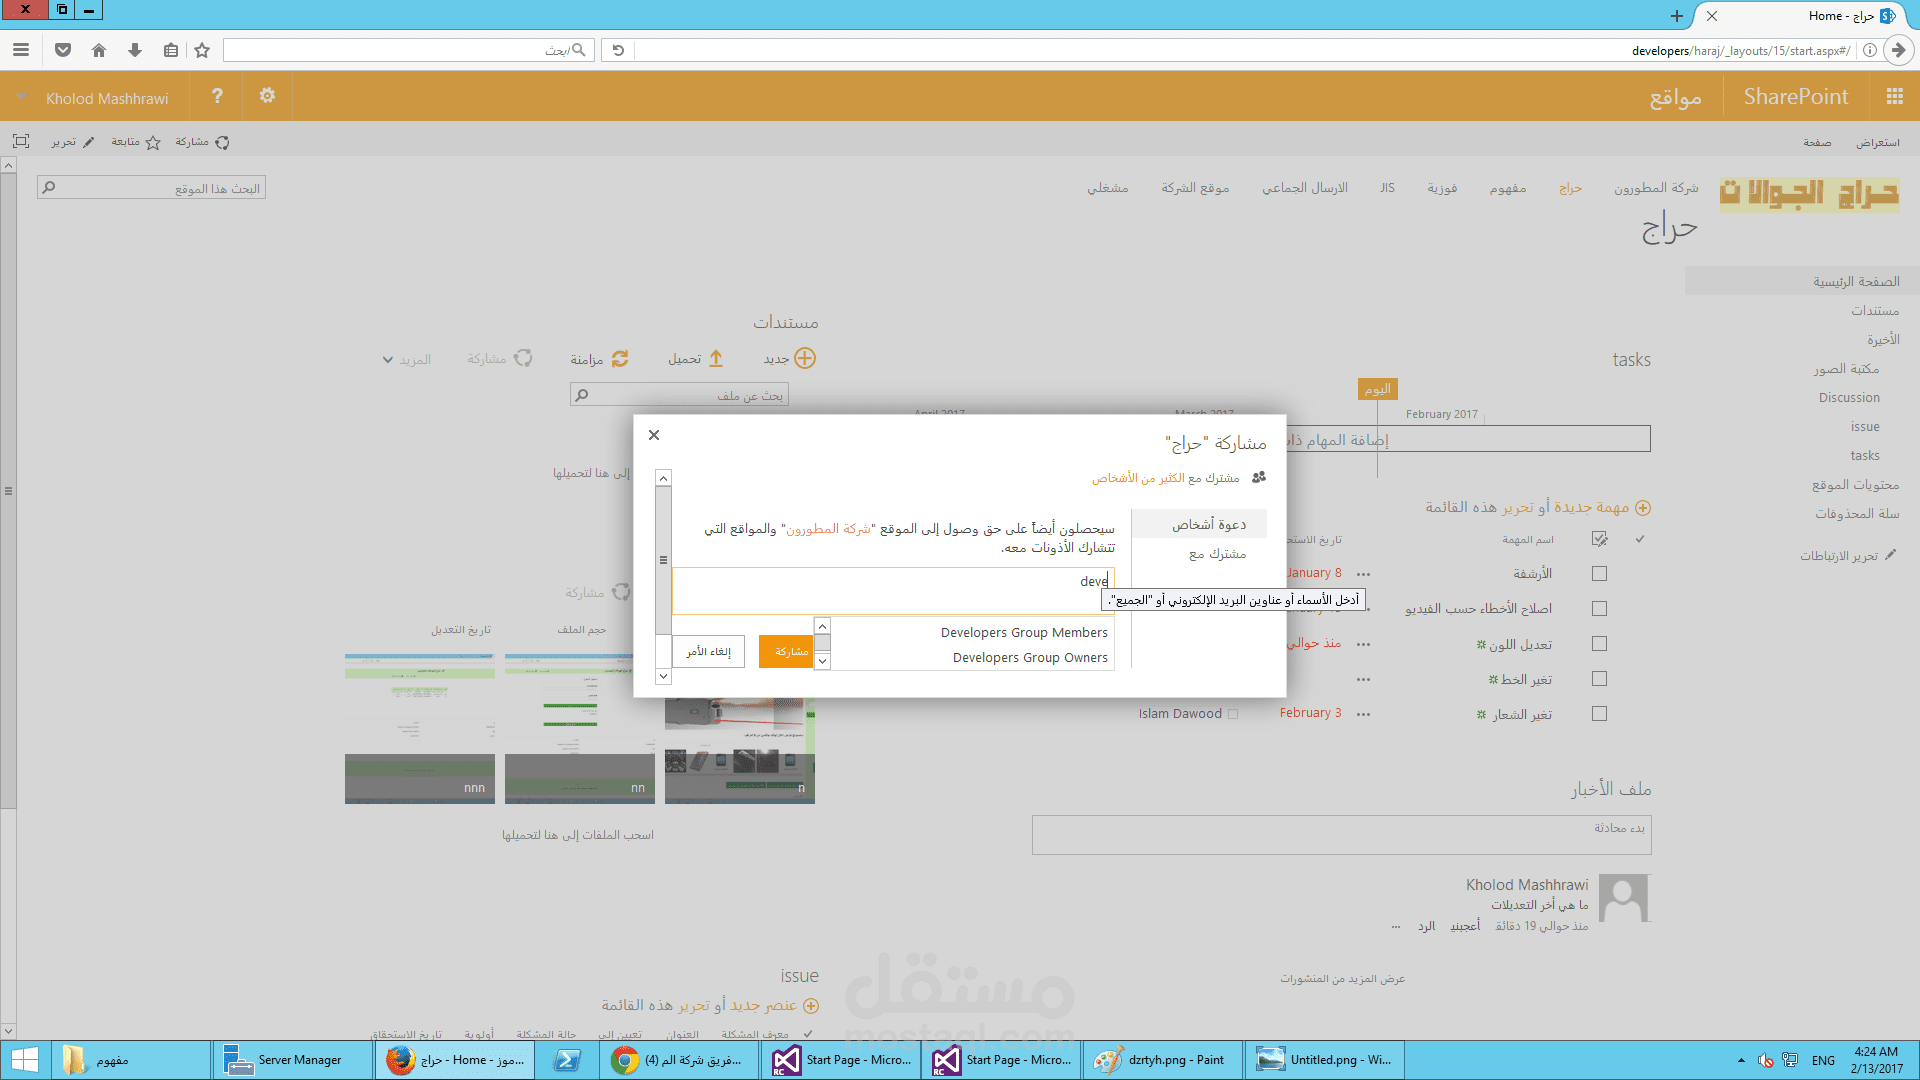
Task: Click the page reload icon
Action: tap(618, 50)
